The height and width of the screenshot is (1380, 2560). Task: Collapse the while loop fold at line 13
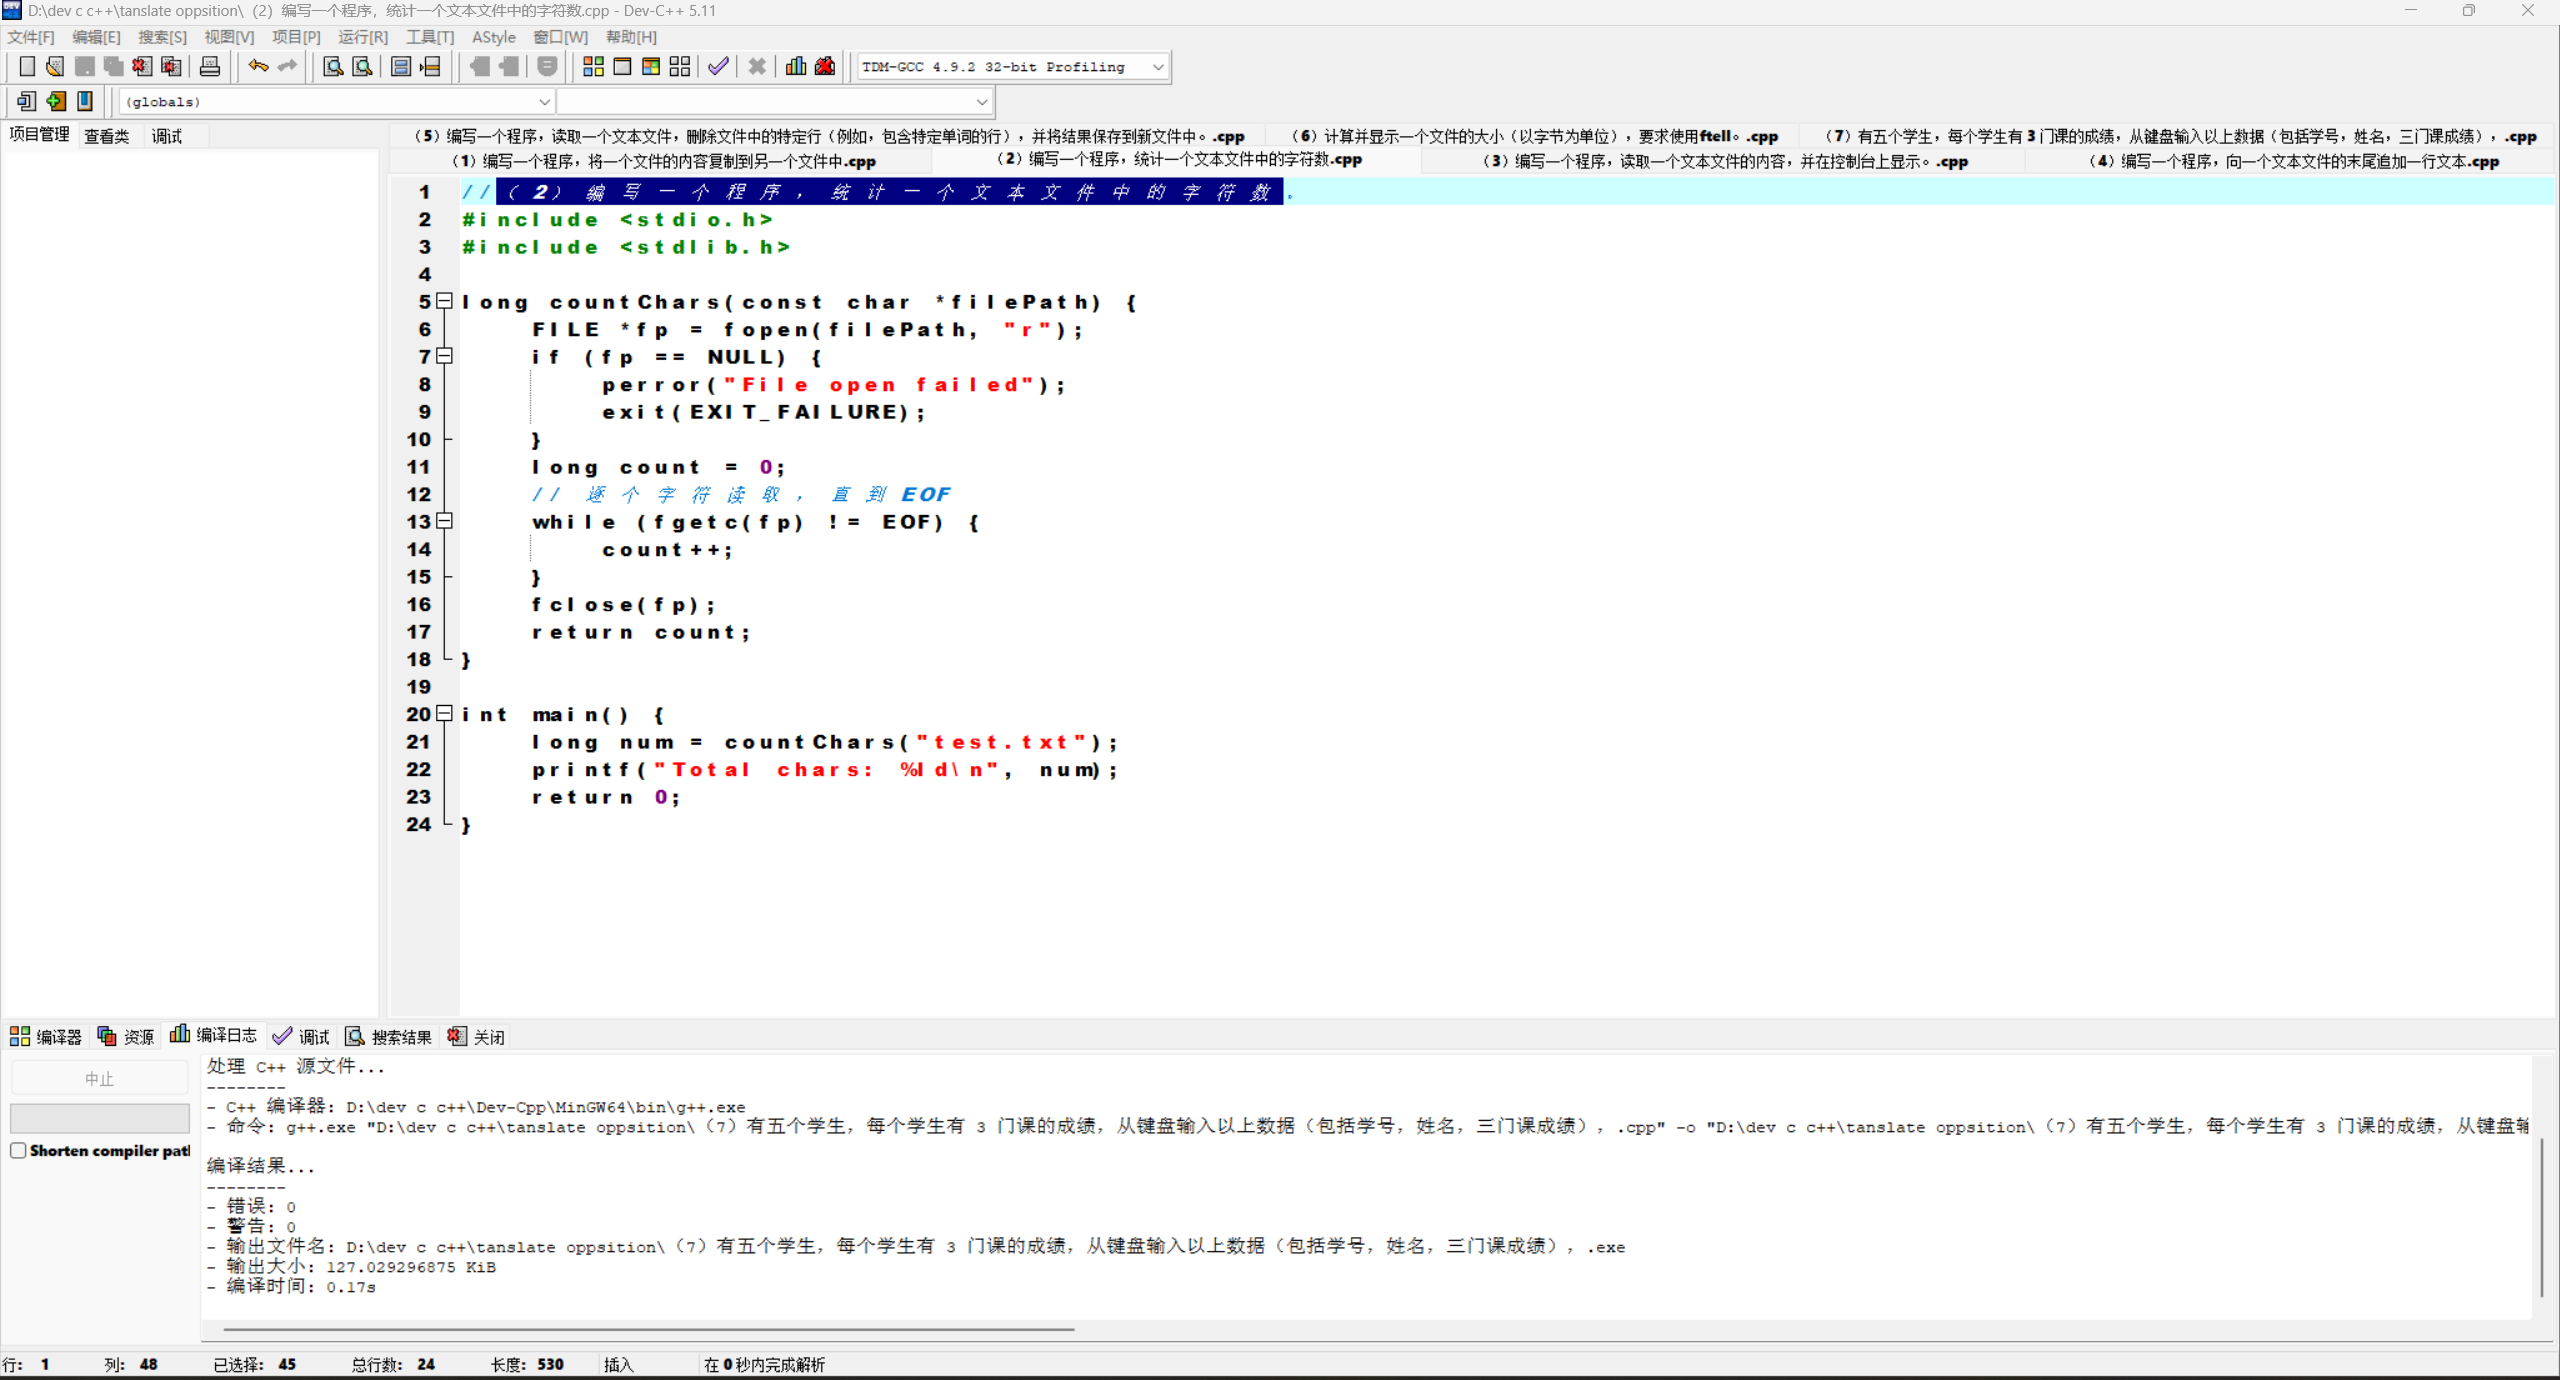click(445, 521)
